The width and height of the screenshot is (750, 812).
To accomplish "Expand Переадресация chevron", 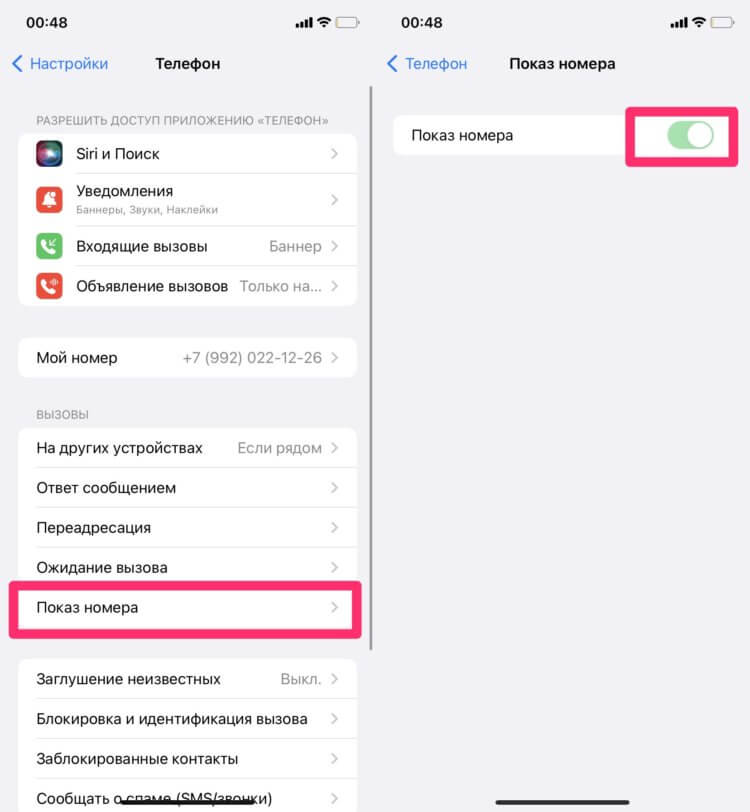I will click(x=335, y=528).
